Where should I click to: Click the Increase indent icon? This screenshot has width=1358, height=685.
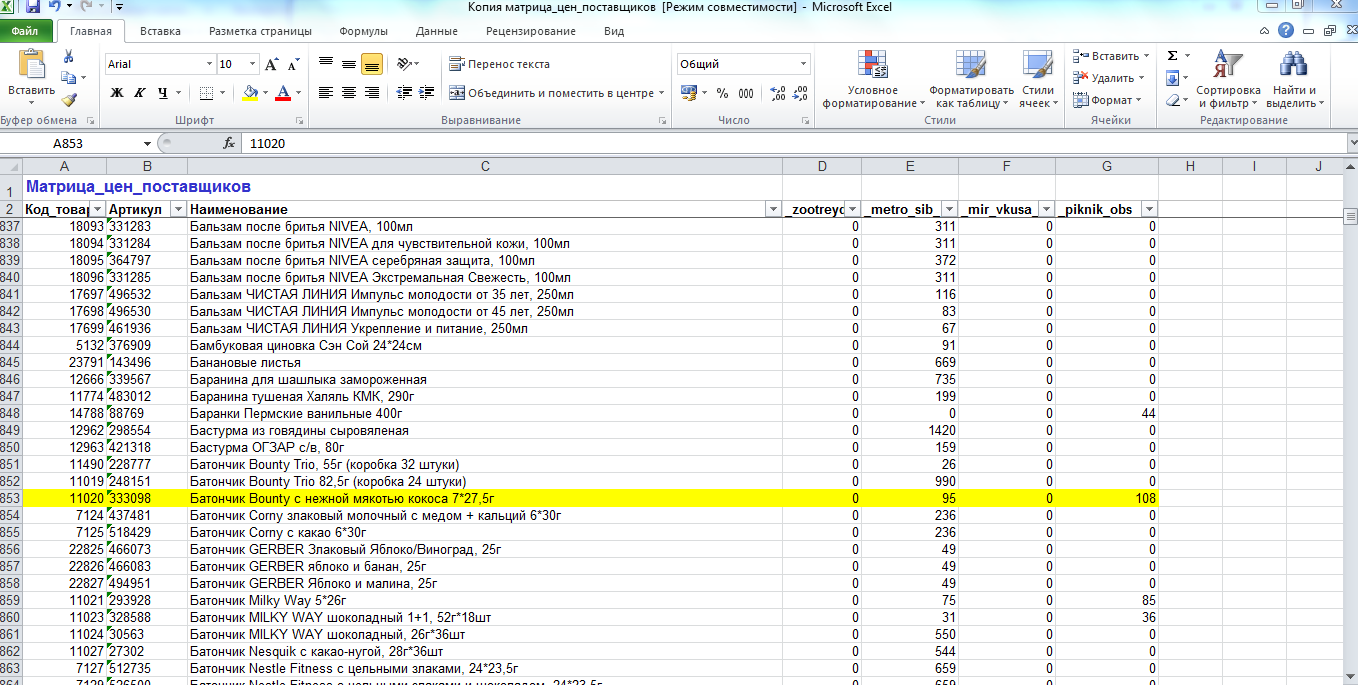pyautogui.click(x=427, y=93)
